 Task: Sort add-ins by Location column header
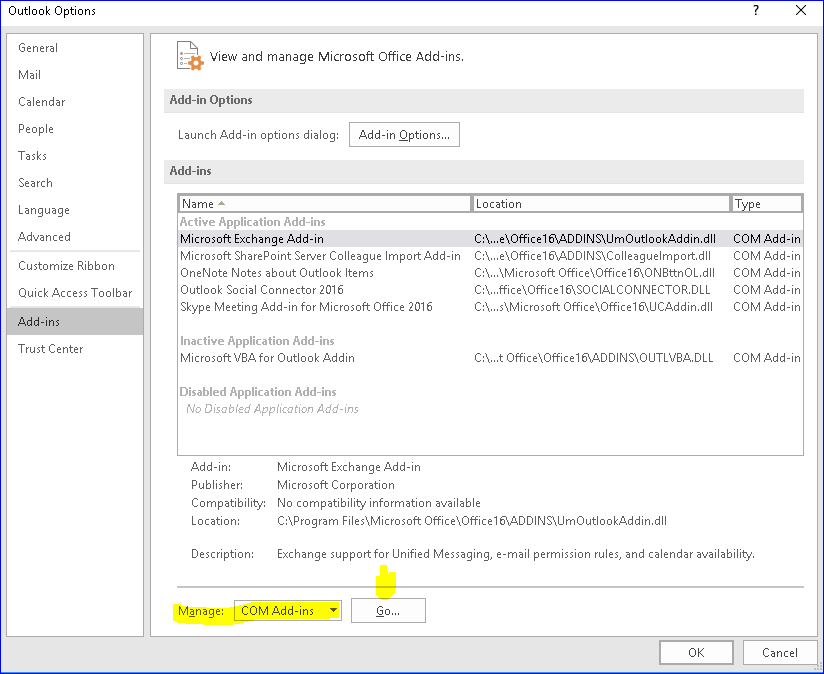click(x=601, y=204)
